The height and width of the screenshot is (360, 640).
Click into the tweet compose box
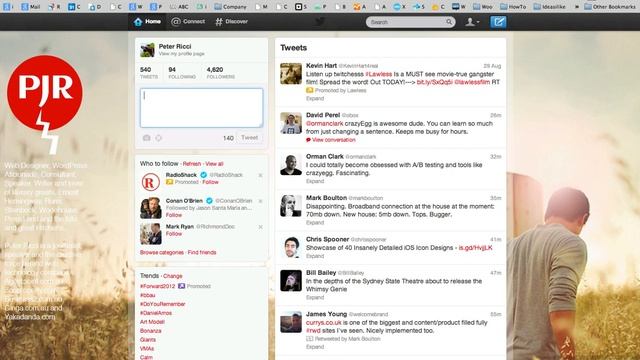[x=201, y=108]
